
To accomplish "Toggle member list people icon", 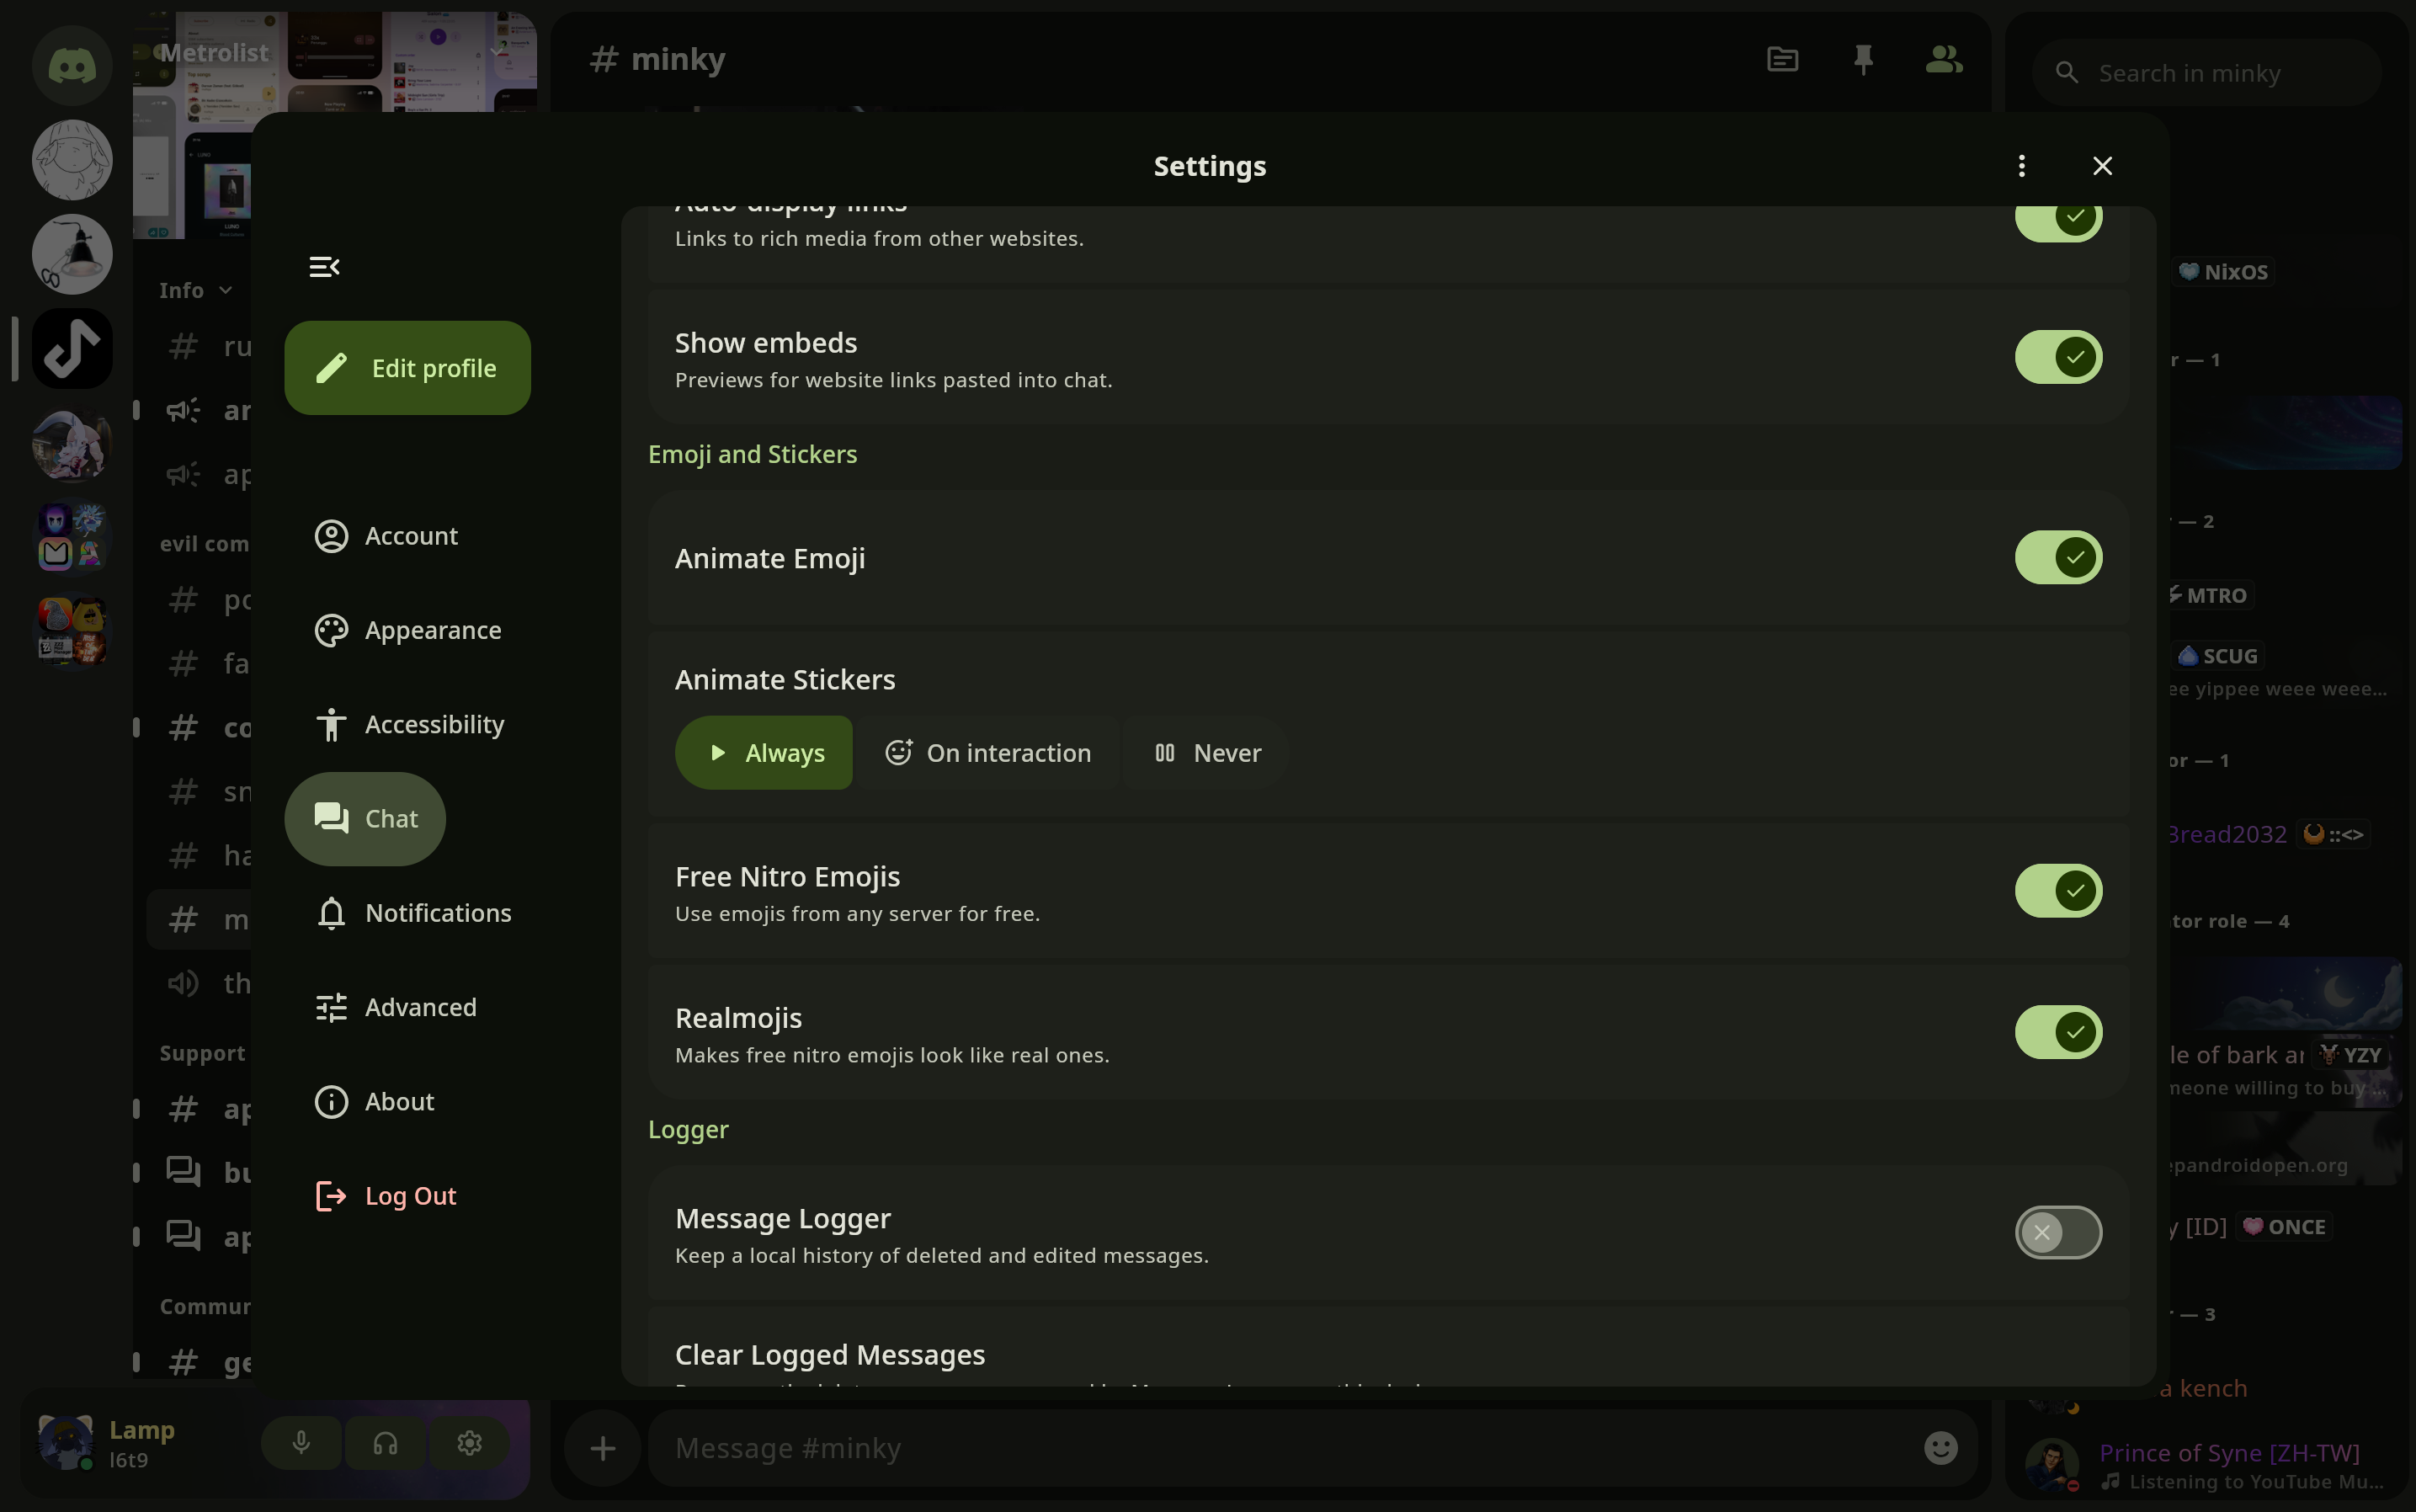I will (x=1943, y=60).
